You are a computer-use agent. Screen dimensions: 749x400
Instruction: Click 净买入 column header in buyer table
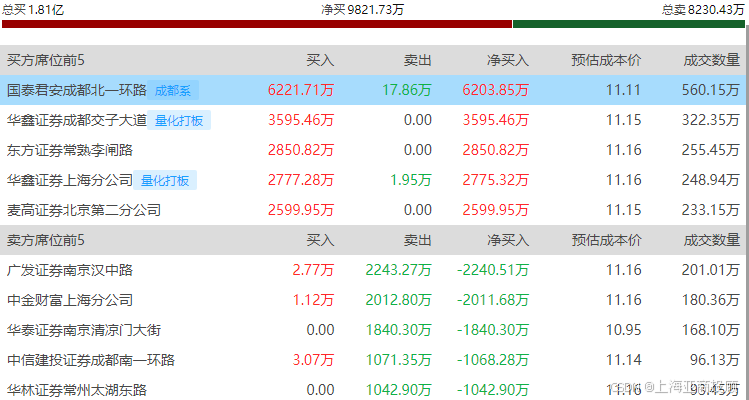point(508,60)
